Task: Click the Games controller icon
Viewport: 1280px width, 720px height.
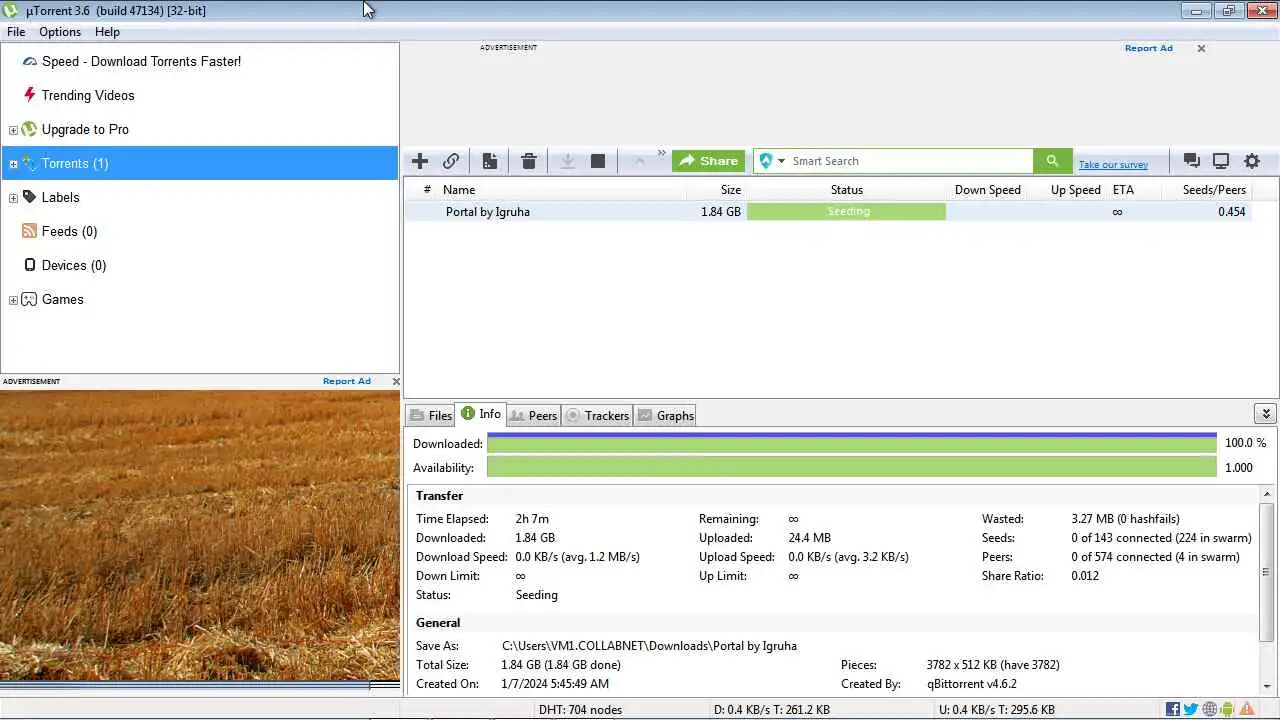Action: (30, 299)
